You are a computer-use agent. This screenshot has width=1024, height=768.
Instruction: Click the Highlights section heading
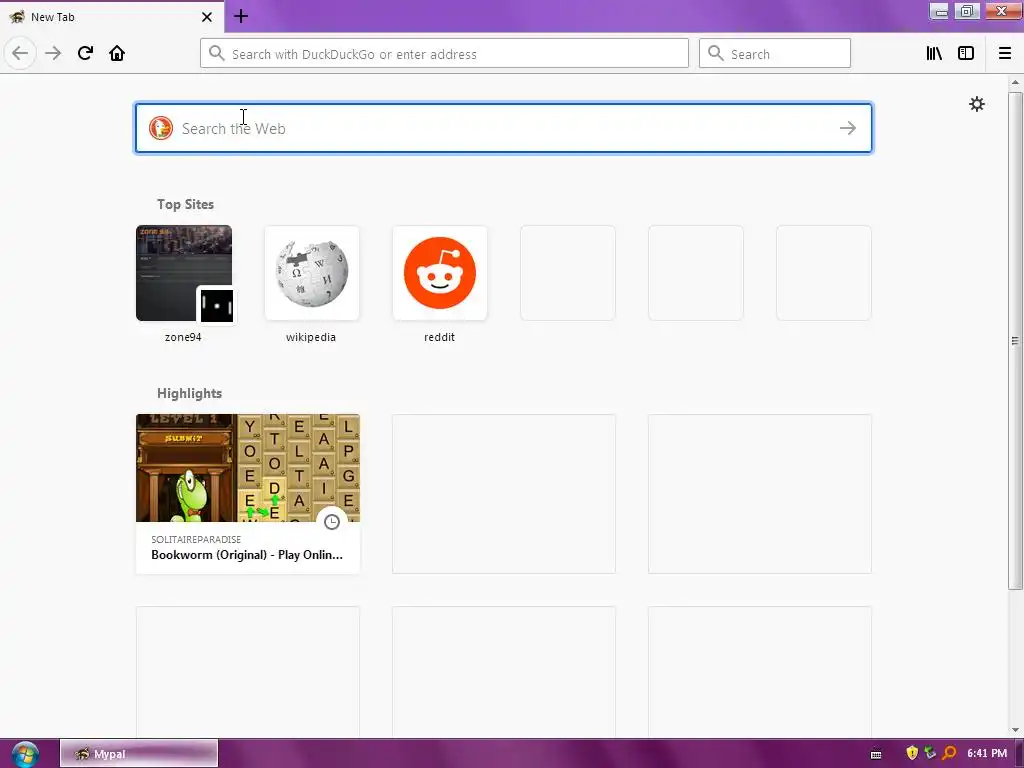click(189, 393)
